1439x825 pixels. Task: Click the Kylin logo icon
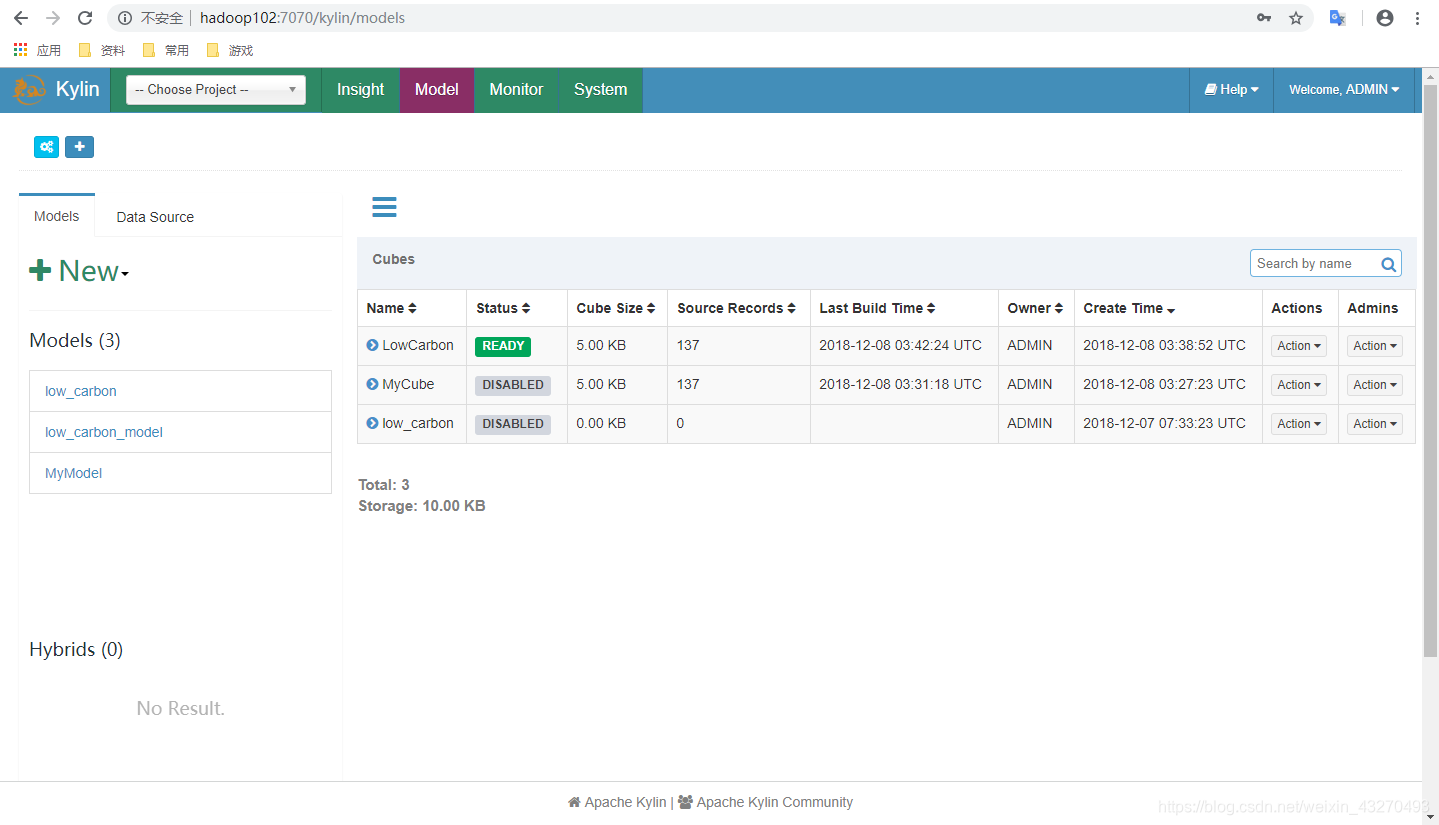point(28,90)
